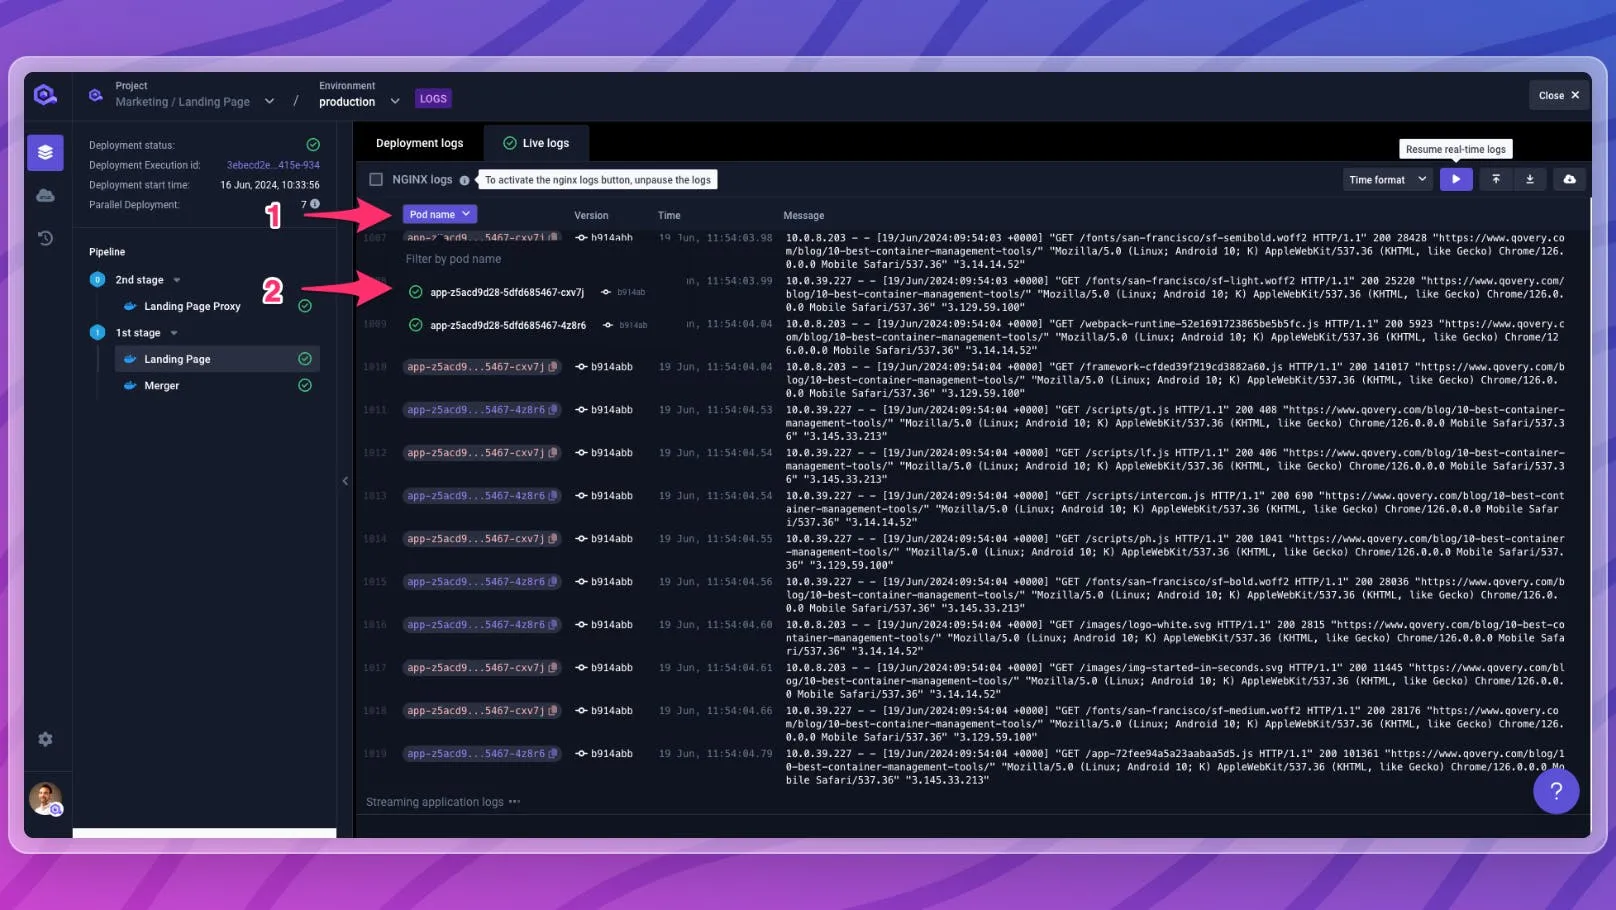The width and height of the screenshot is (1616, 910).
Task: Collapse the 2nd stage pipeline section
Action: (x=176, y=280)
